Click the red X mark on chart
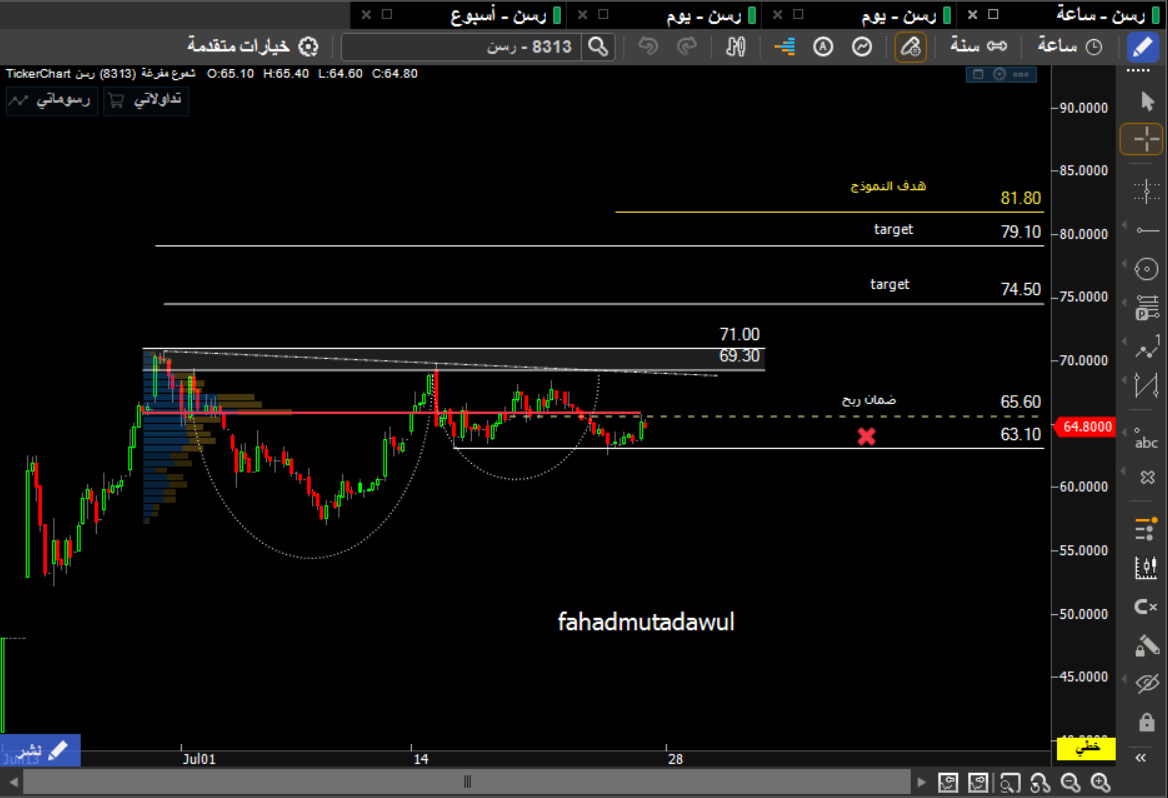Viewport: 1168px width, 798px height. pyautogui.click(x=866, y=436)
